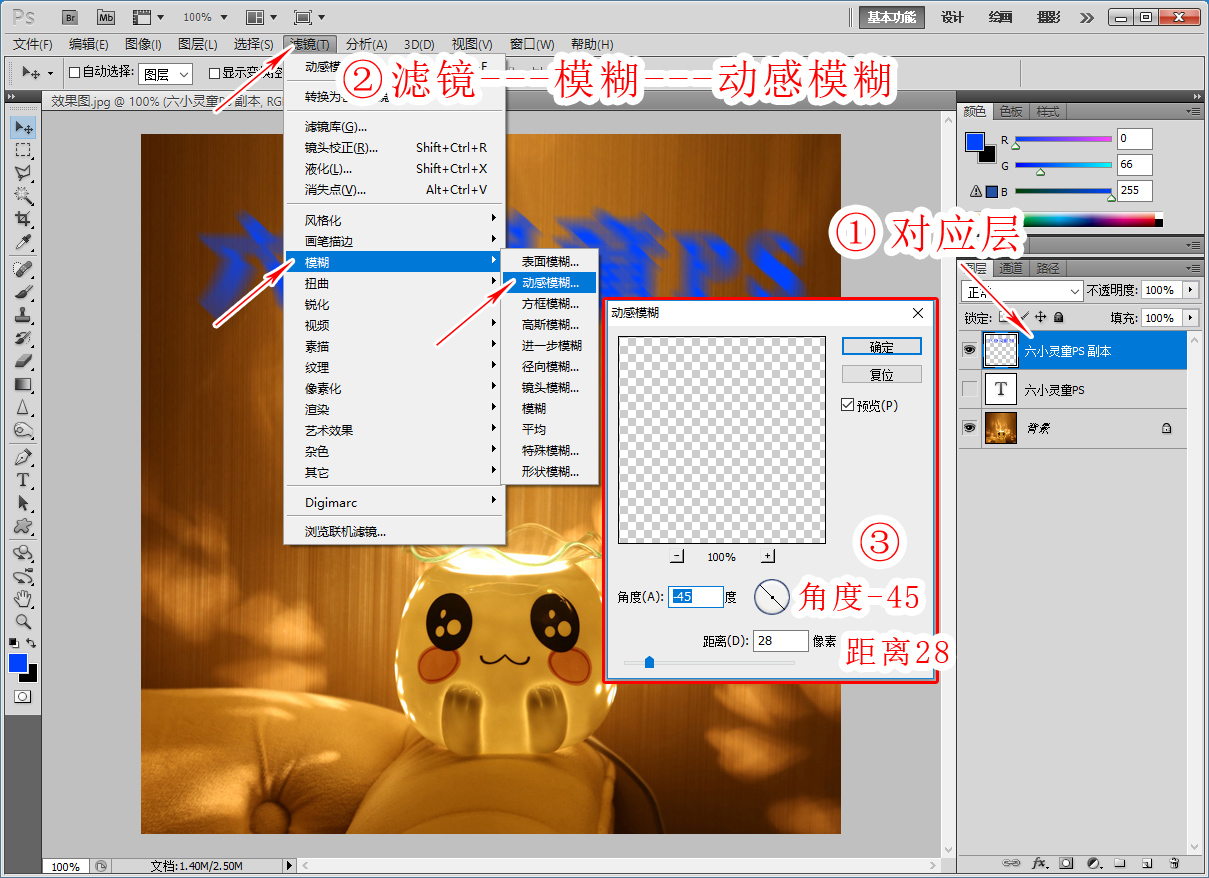Select the Rectangular Marquee tool
This screenshot has height=878, width=1209.
pos(23,150)
